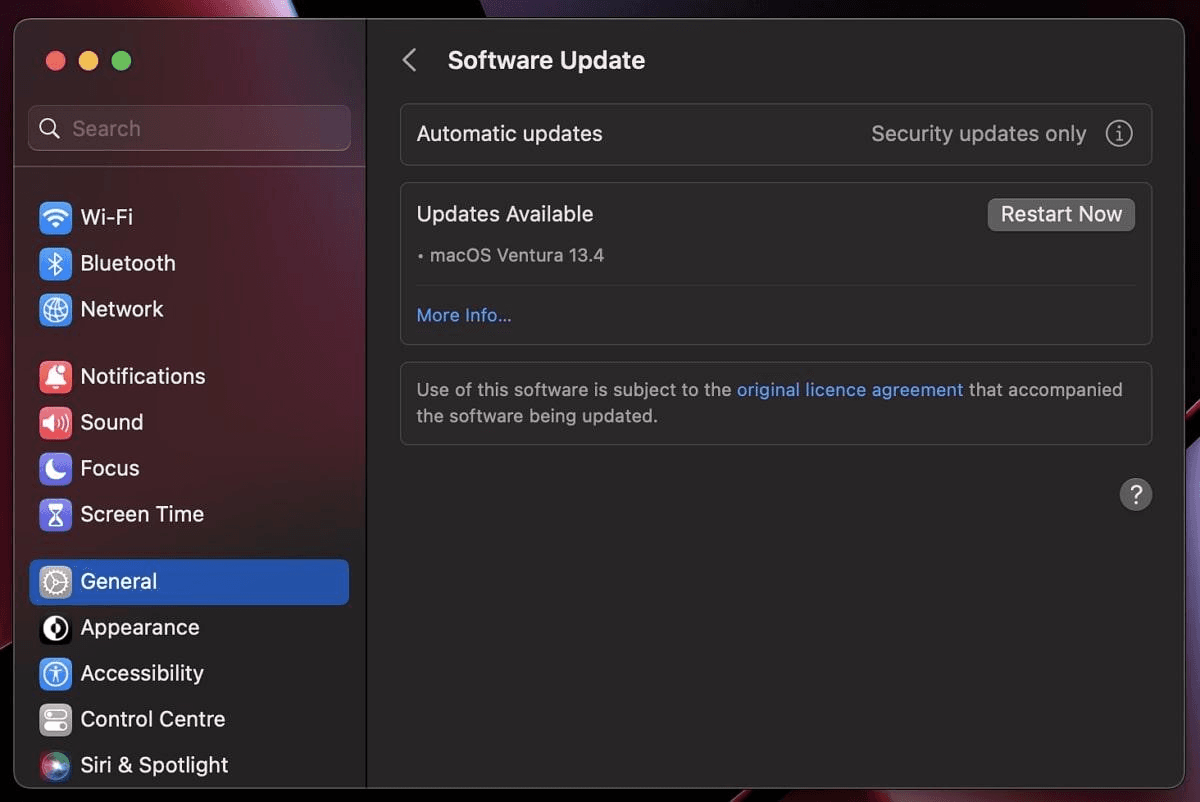This screenshot has width=1200, height=802.
Task: Click the Software Update title
Action: [x=546, y=60]
